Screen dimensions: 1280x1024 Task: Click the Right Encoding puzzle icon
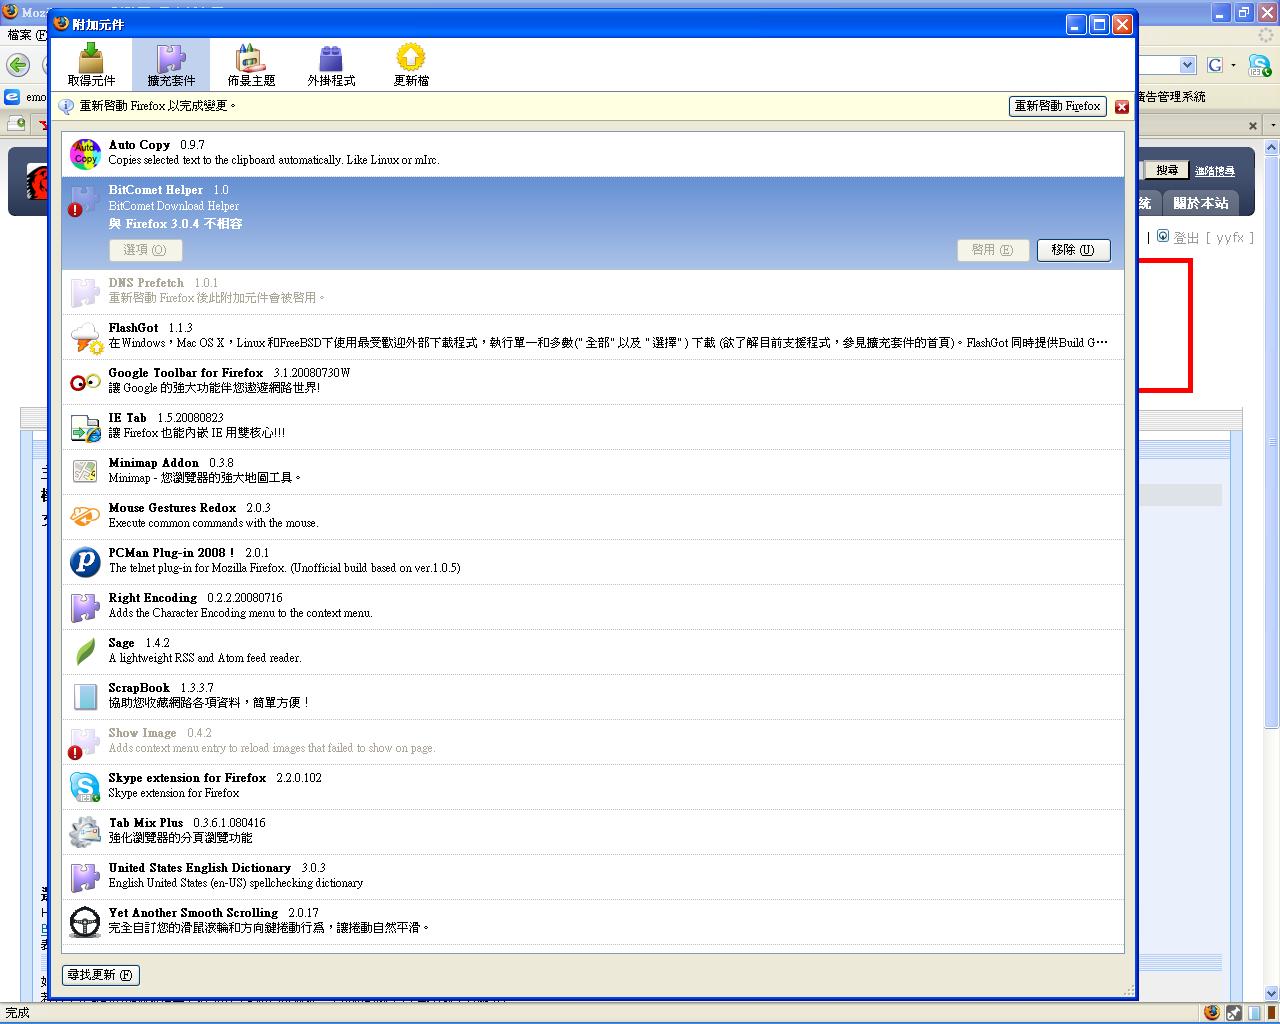[x=85, y=606]
